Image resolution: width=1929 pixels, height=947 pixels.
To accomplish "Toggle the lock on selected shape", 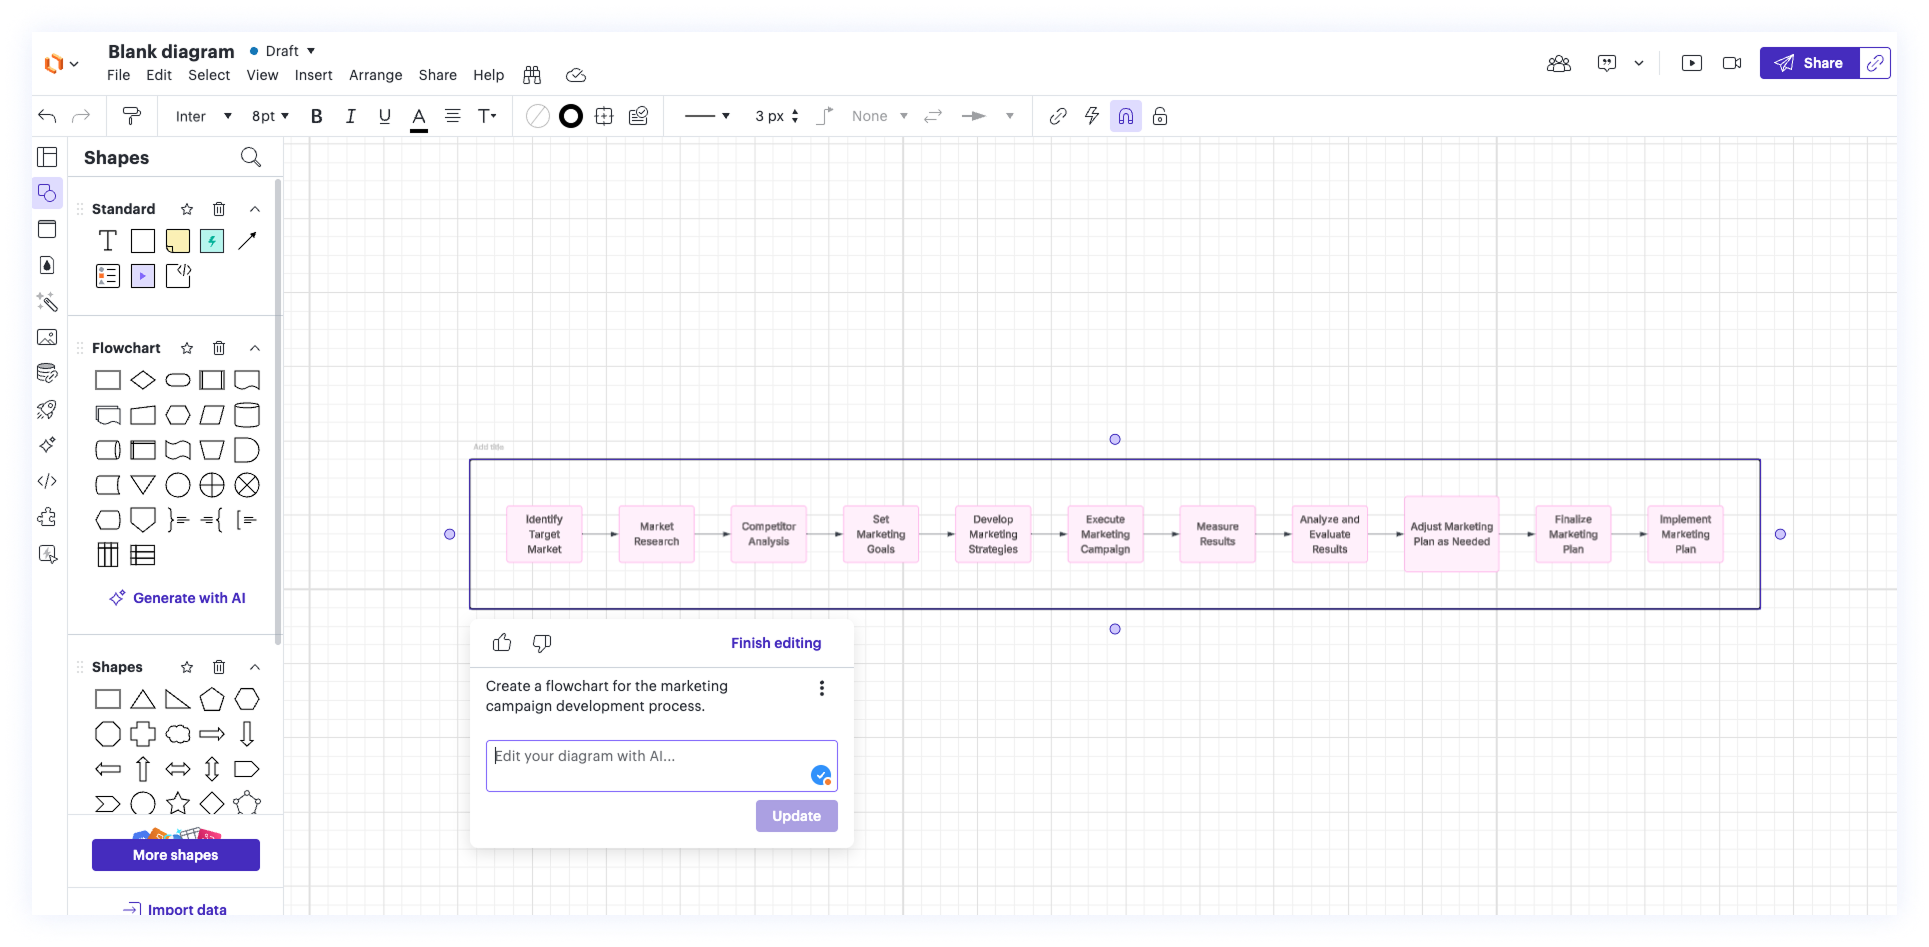I will (1160, 116).
